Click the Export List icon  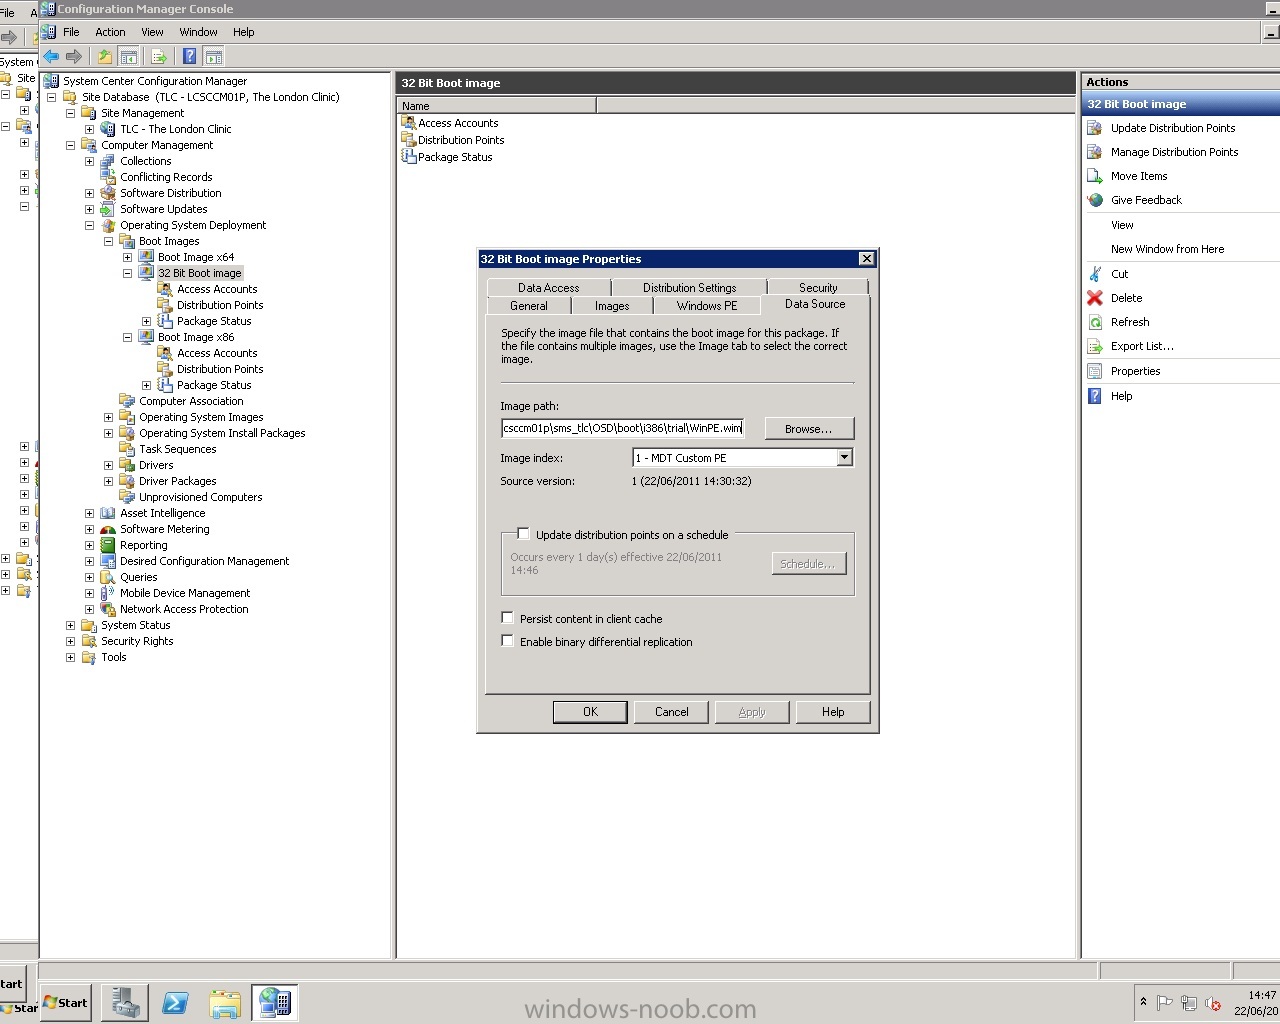pyautogui.click(x=1095, y=346)
